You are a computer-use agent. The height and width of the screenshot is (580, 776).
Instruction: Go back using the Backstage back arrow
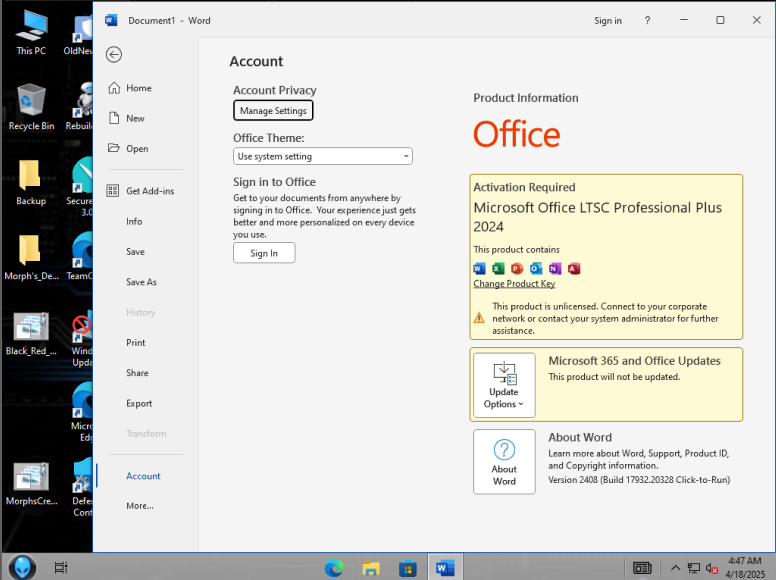[x=114, y=54]
